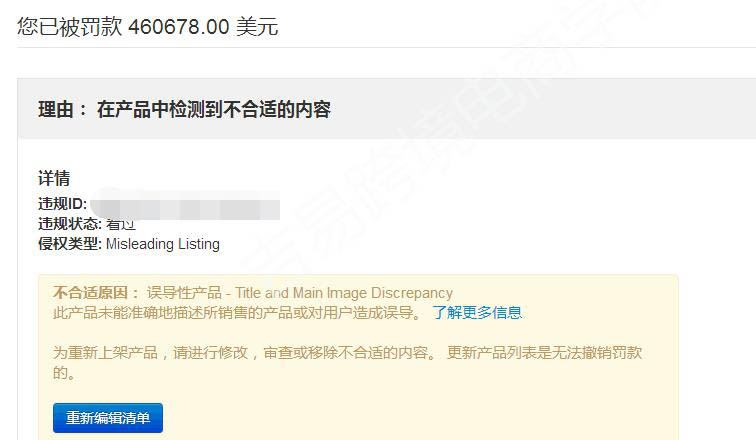Select the fine amount 460678.00
This screenshot has height=440, width=756.
tap(179, 27)
